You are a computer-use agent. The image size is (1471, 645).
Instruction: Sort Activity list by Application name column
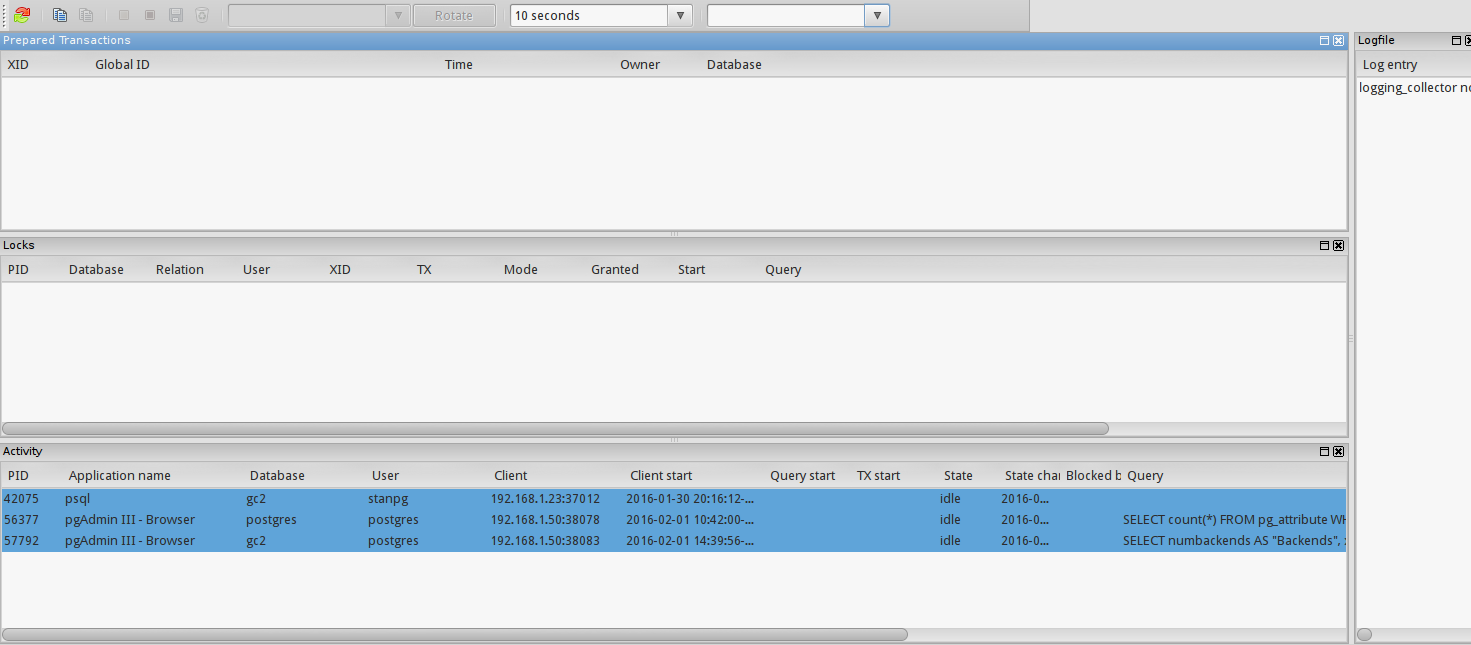[x=119, y=476]
